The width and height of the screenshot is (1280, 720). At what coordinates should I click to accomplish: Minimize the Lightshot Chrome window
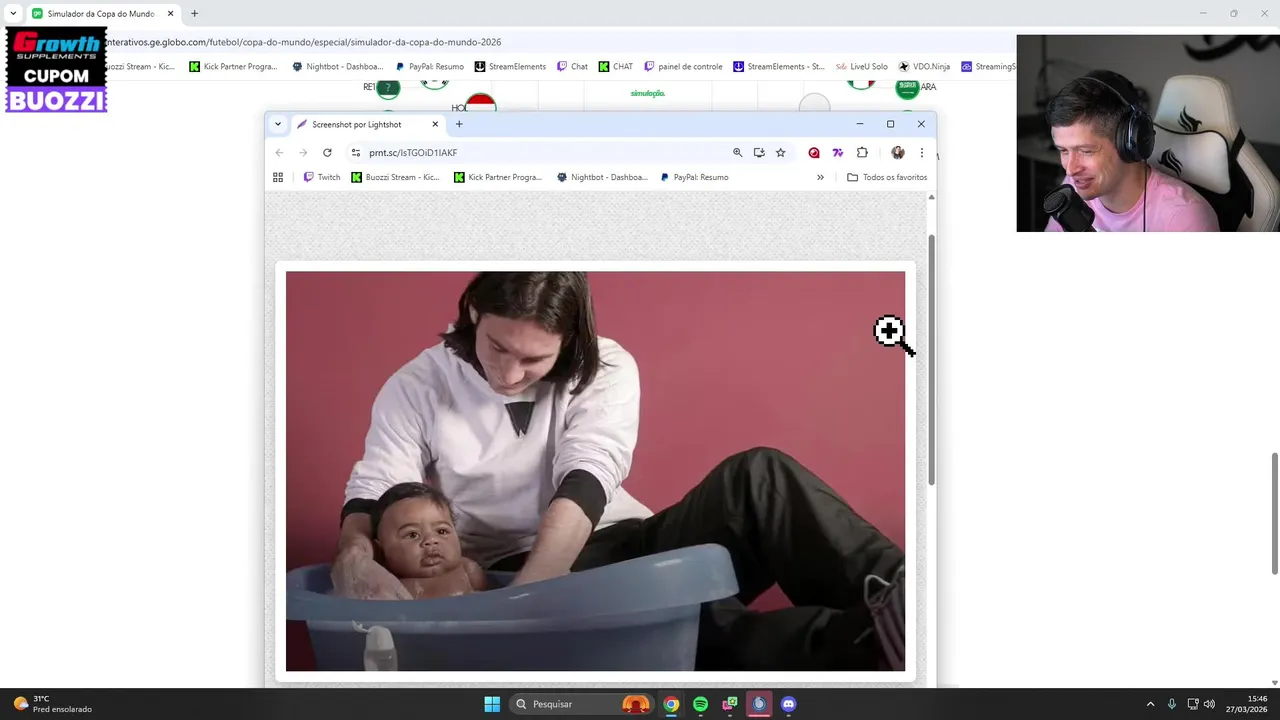859,124
